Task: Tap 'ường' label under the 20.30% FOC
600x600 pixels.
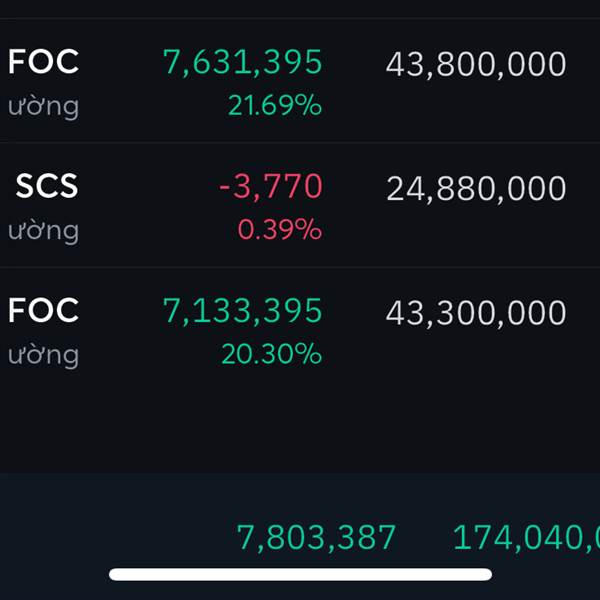Action: click(43, 356)
